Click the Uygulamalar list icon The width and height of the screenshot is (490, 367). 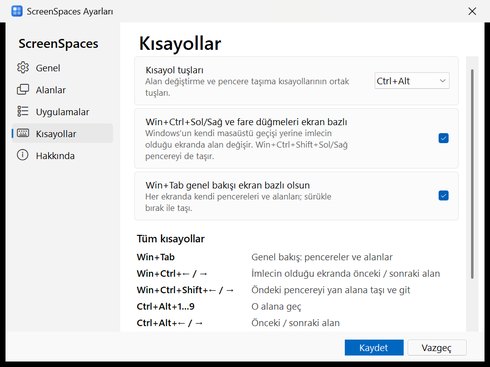[x=23, y=111]
